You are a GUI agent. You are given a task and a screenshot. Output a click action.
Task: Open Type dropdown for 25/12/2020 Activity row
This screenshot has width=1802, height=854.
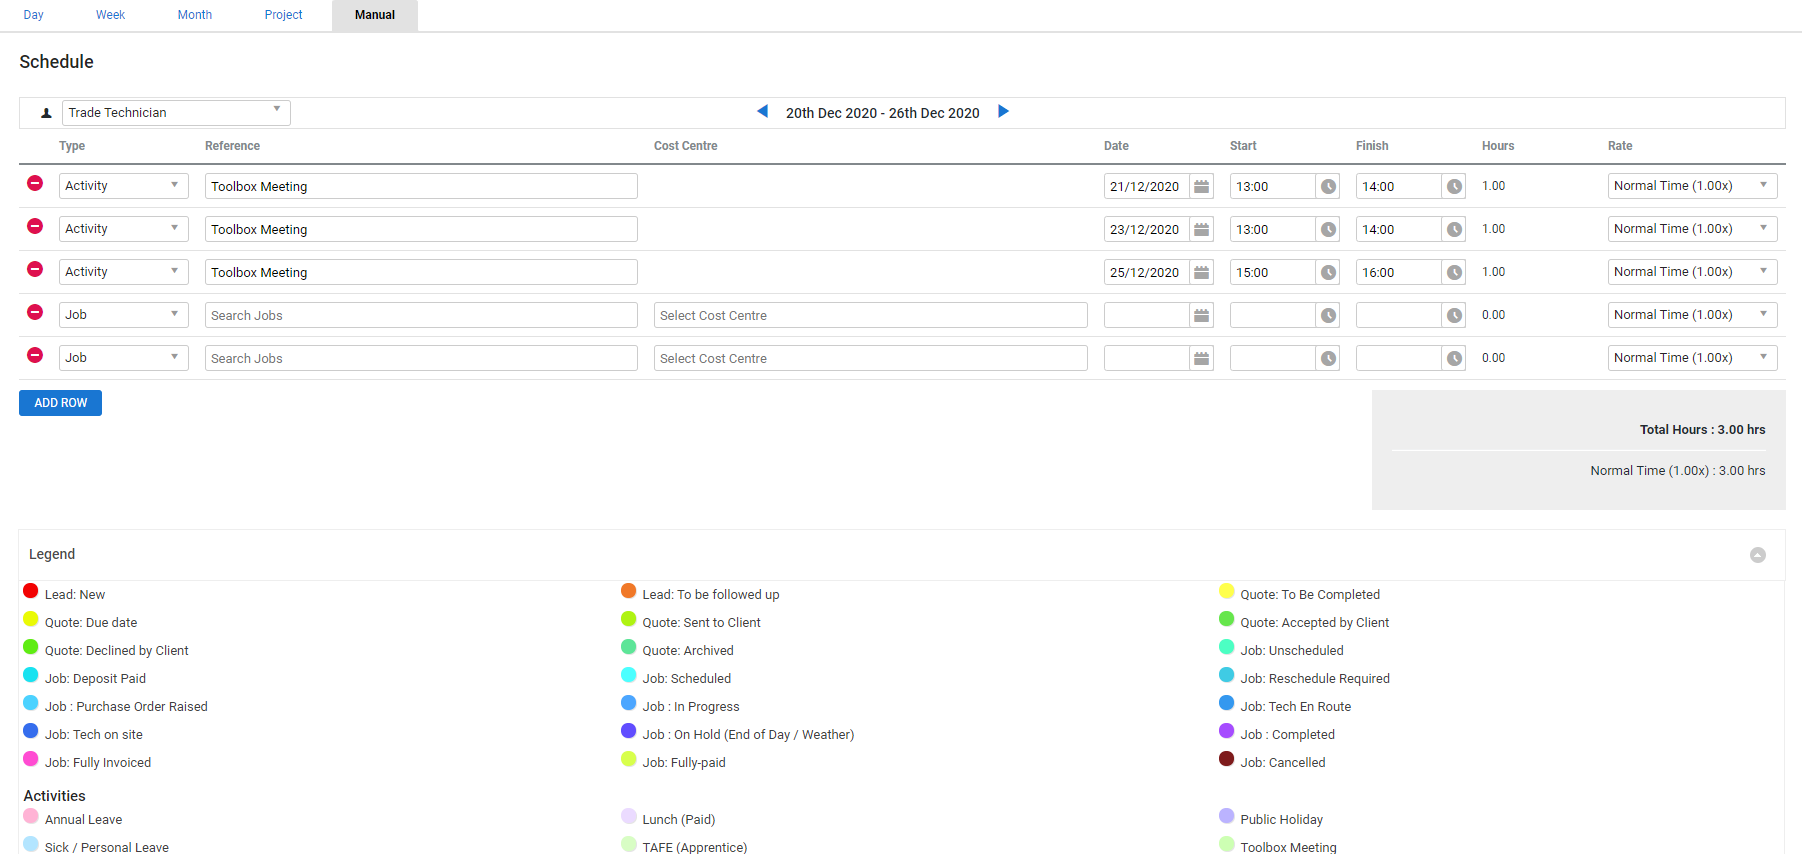tap(124, 272)
